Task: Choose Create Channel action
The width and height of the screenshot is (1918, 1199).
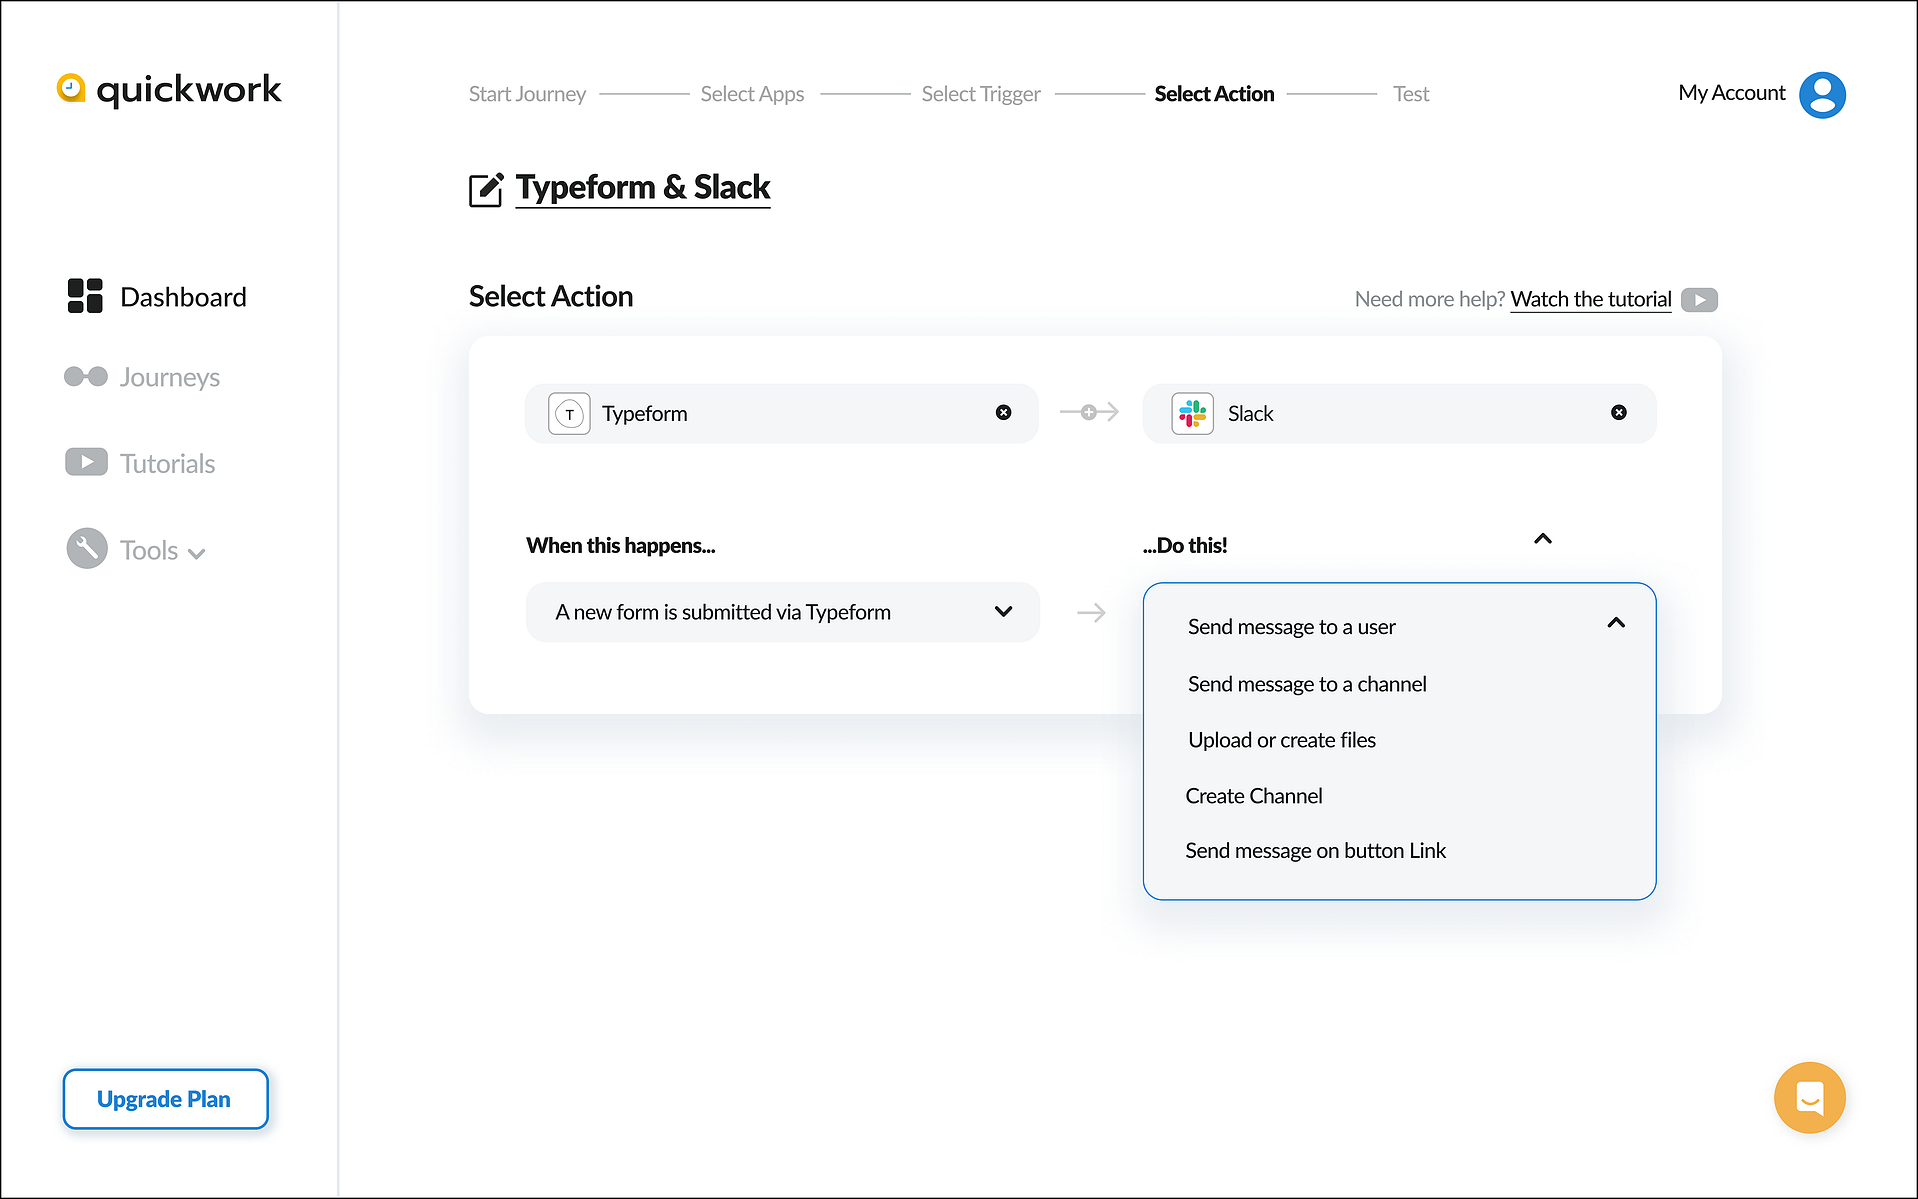Action: 1254,796
